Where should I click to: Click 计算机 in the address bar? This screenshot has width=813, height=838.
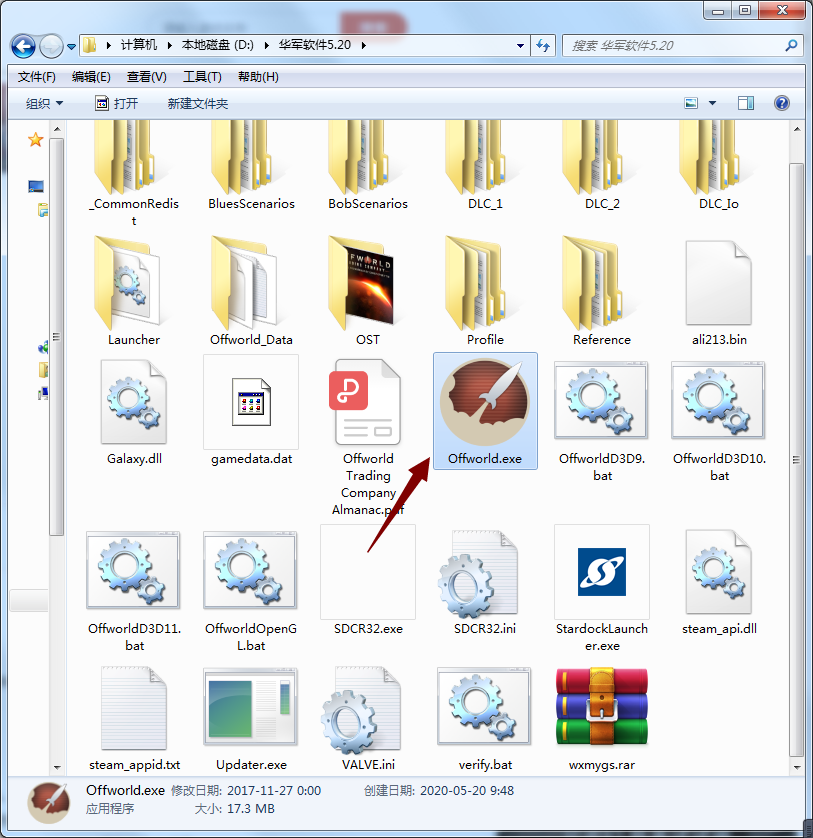[138, 45]
